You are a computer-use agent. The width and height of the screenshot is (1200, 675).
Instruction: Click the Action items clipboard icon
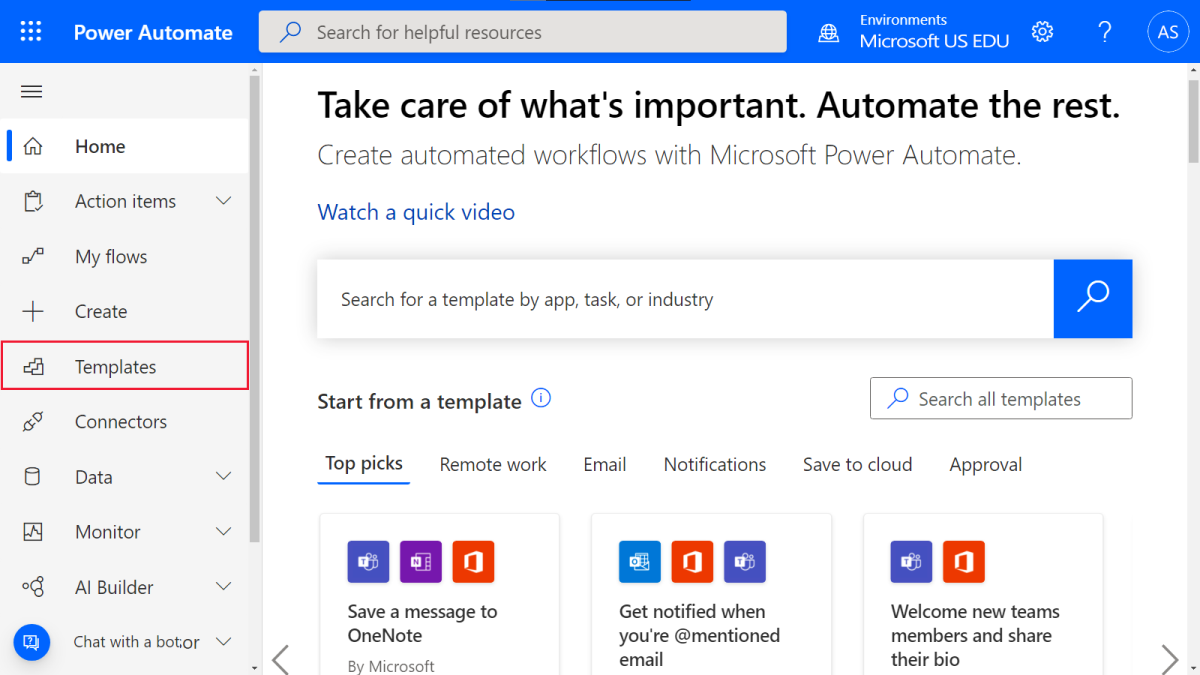coord(33,201)
